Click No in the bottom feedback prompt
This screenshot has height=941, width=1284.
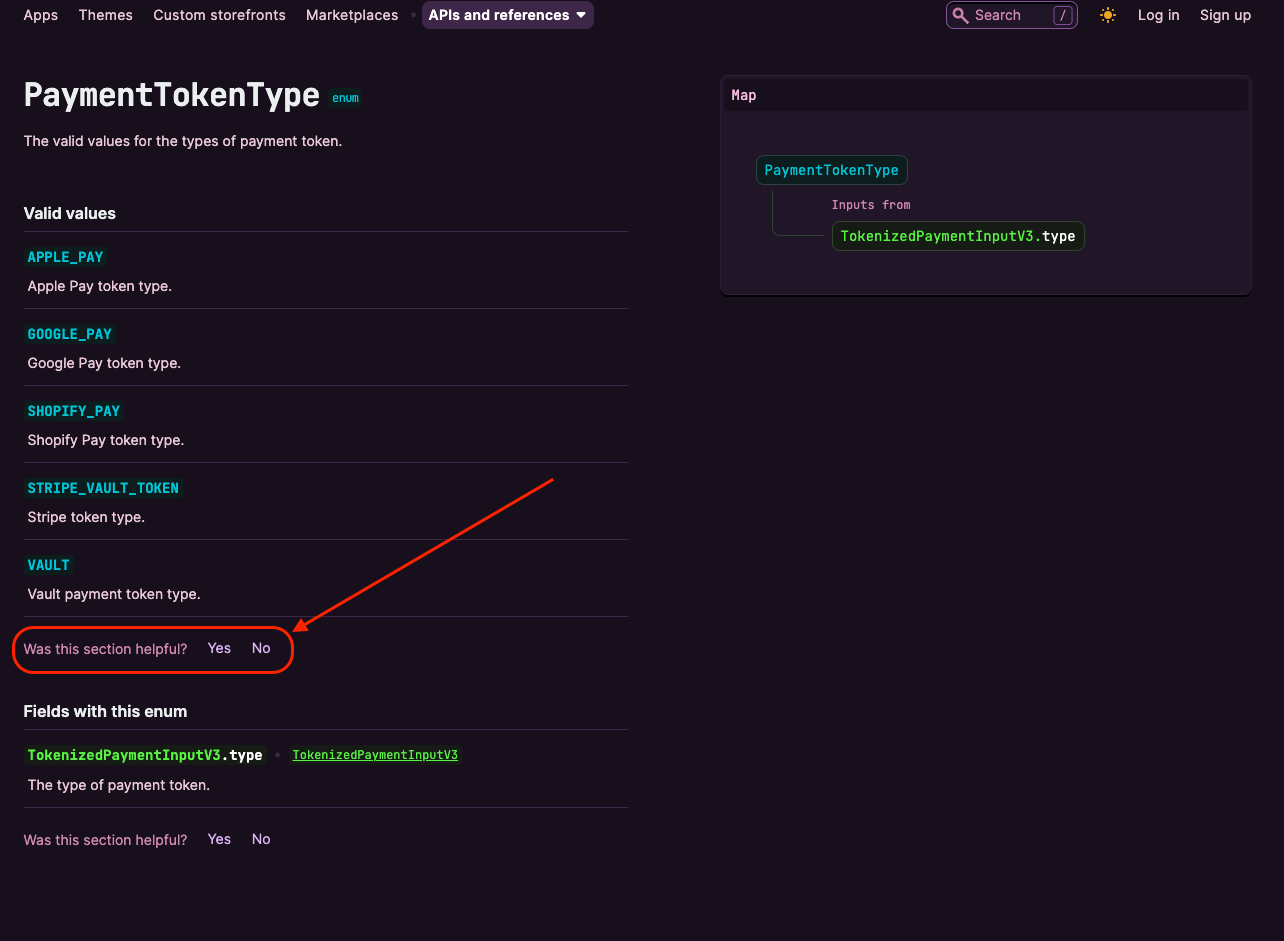tap(260, 839)
